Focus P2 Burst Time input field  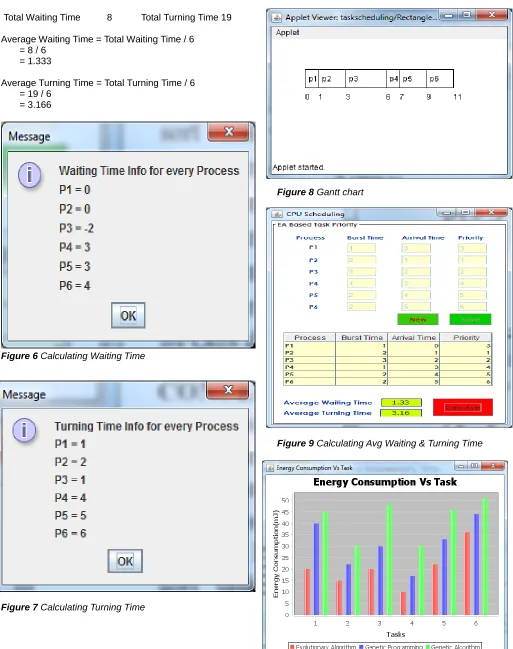coord(361,260)
